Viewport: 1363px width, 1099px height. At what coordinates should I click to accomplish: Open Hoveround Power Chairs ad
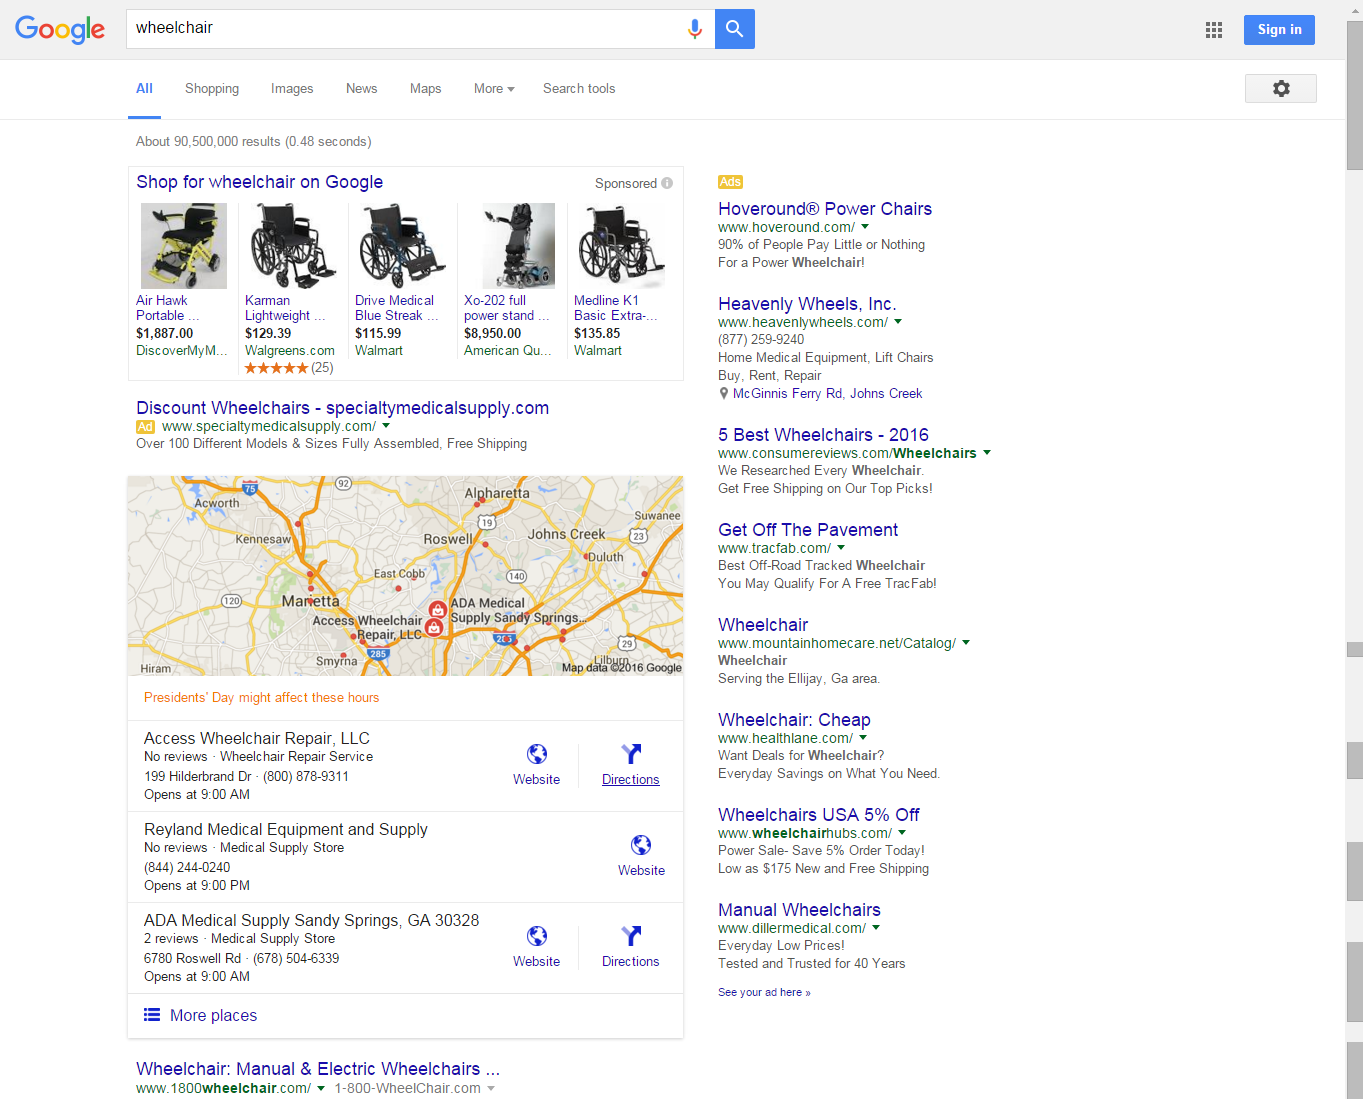point(825,209)
